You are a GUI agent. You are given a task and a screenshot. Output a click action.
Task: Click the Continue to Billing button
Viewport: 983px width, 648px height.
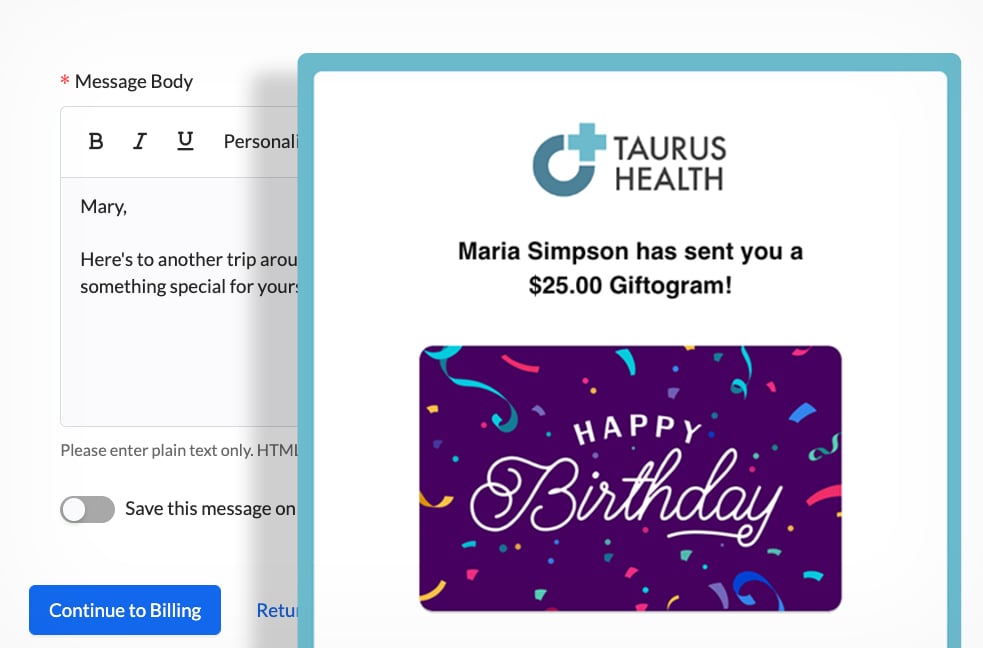(125, 610)
